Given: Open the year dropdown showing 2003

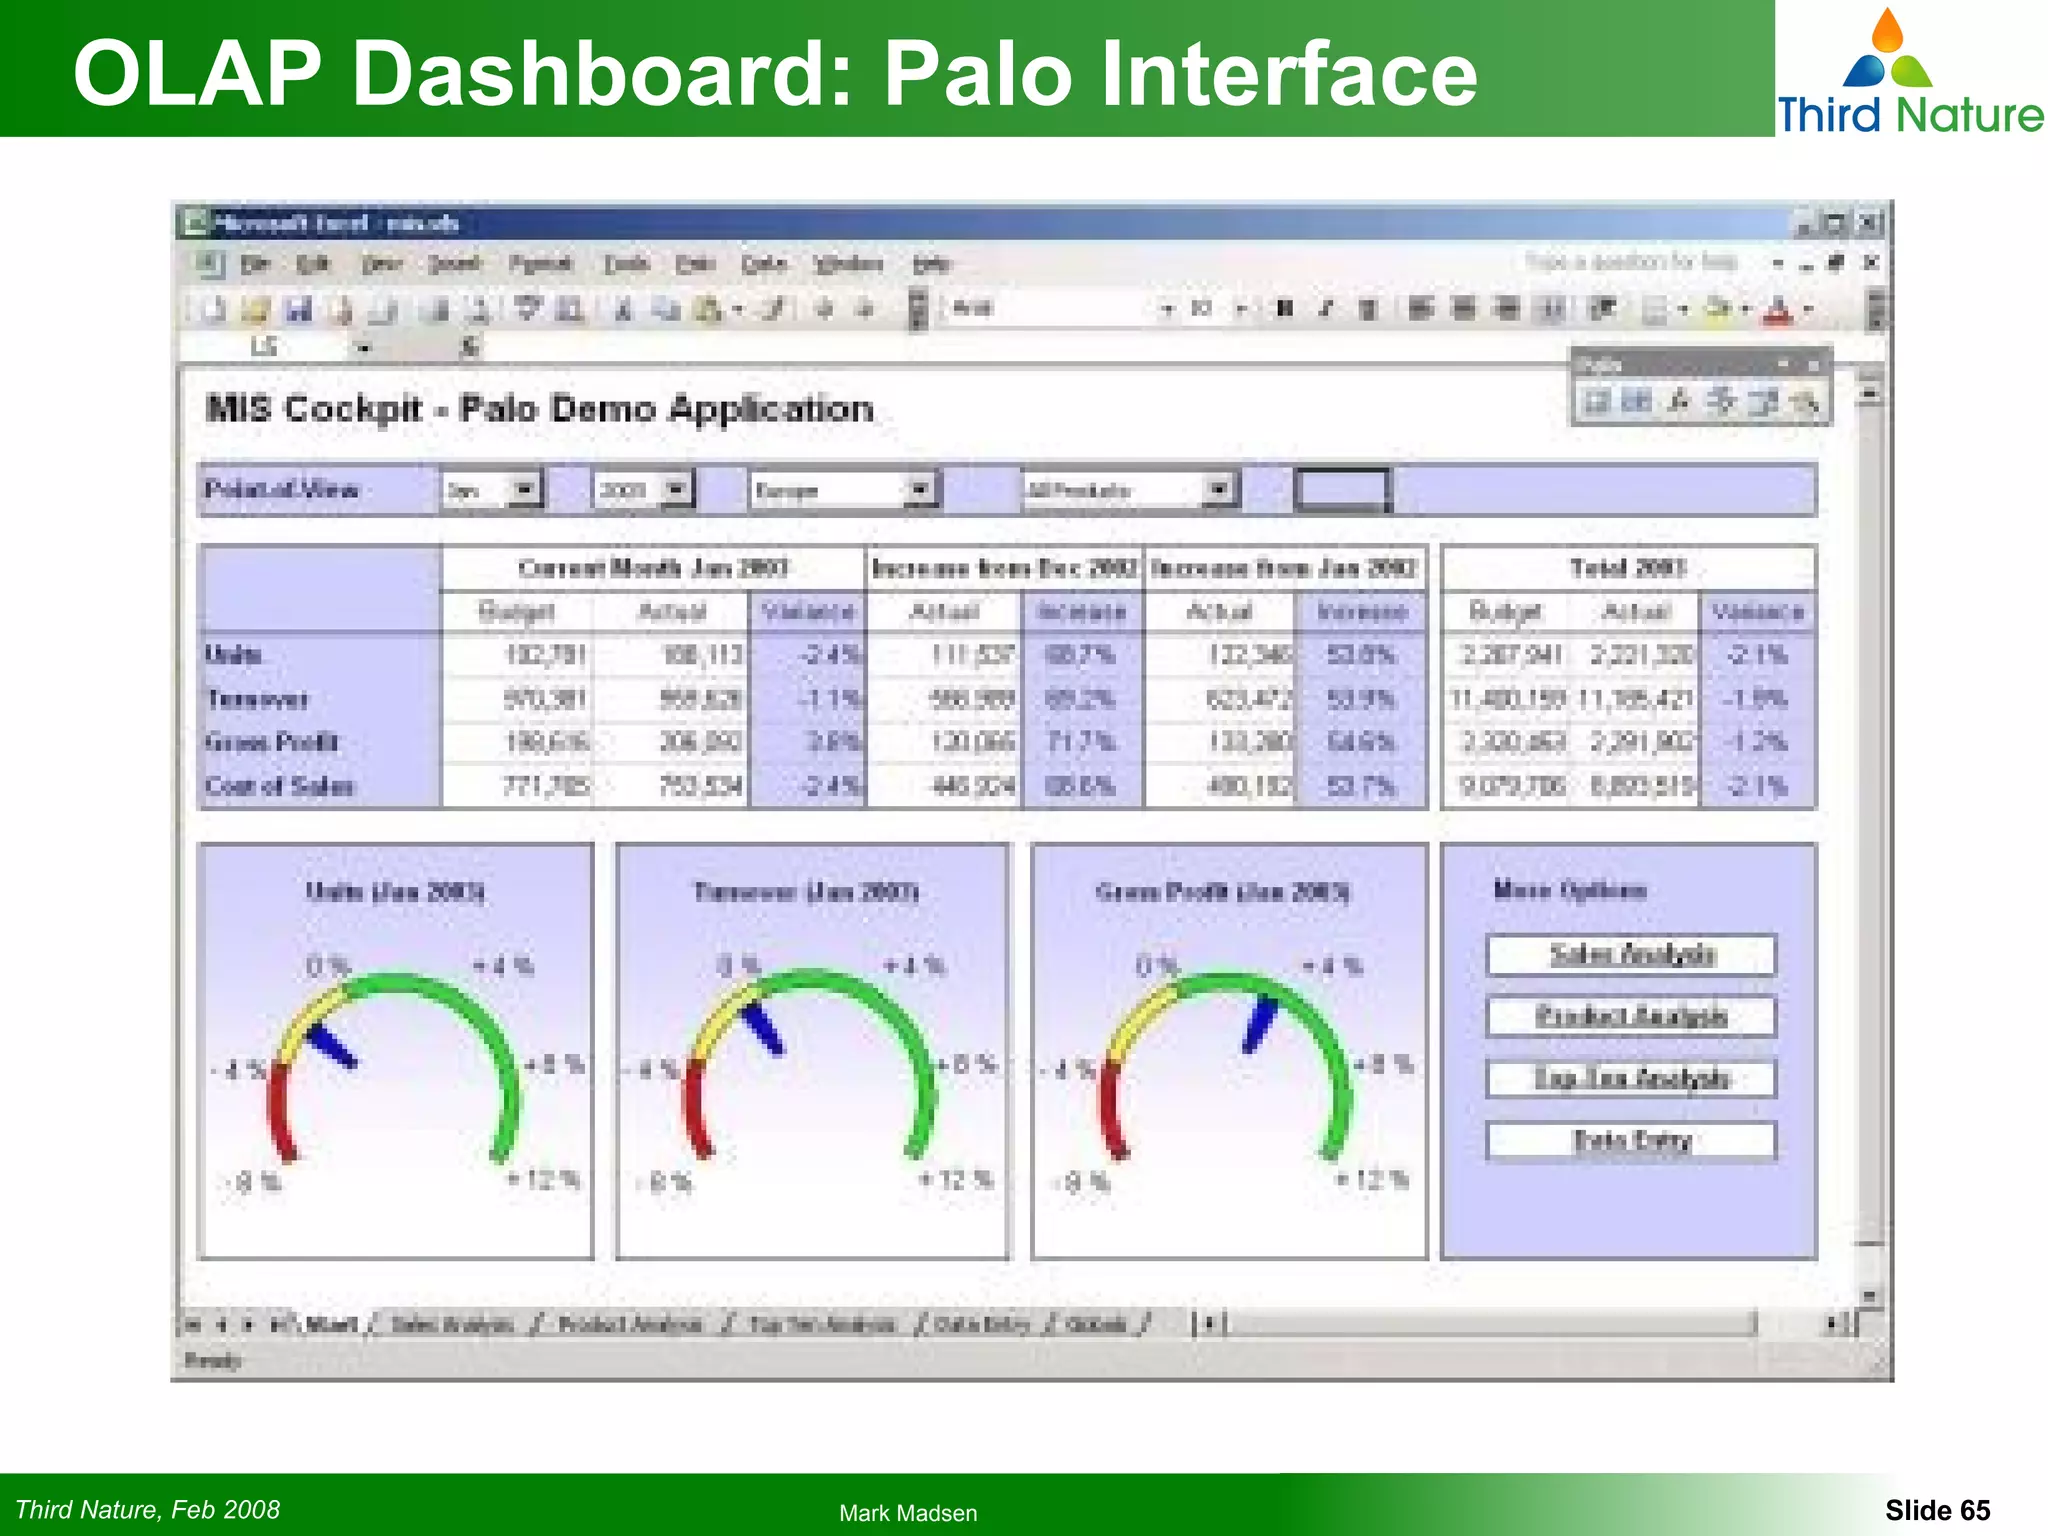Looking at the screenshot, I should 677,490.
